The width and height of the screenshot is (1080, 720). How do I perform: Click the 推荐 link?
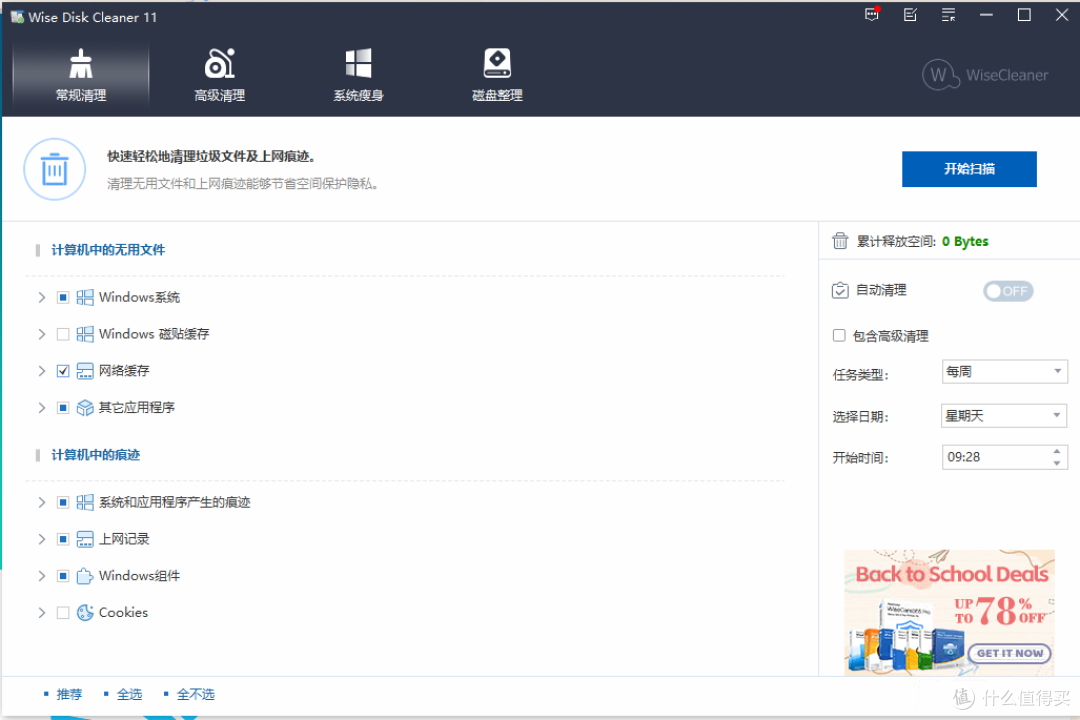pos(69,695)
